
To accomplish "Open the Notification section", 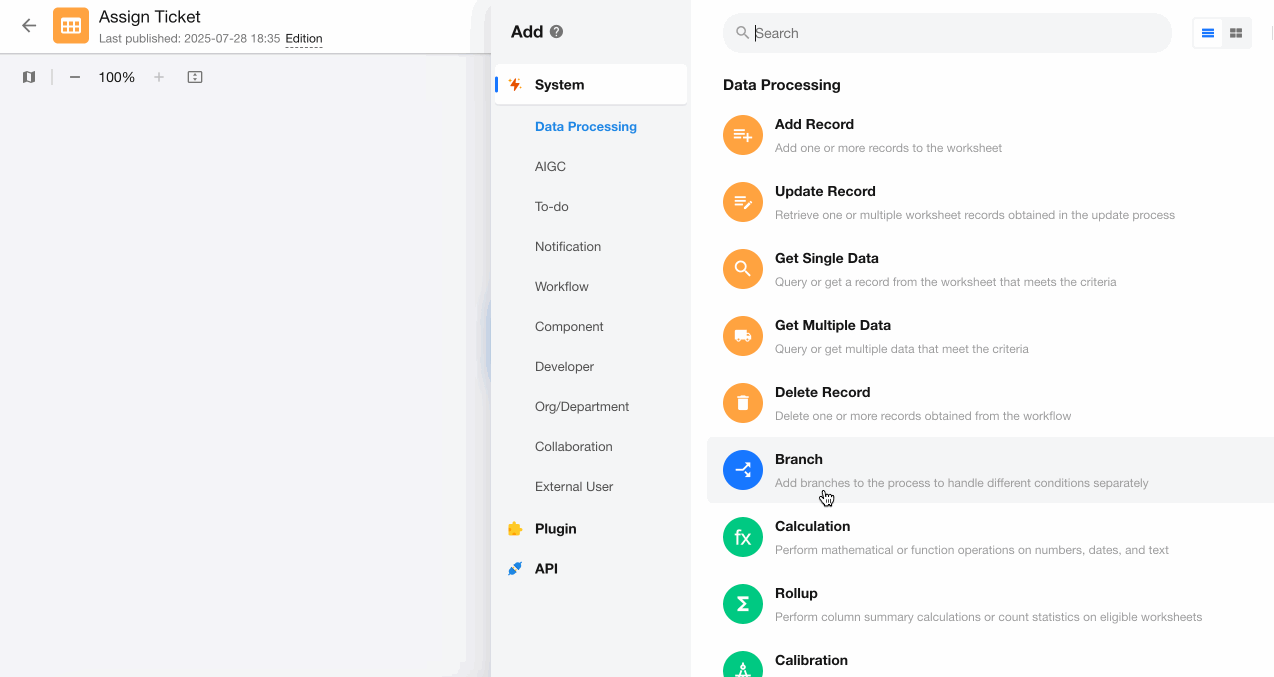I will point(567,247).
